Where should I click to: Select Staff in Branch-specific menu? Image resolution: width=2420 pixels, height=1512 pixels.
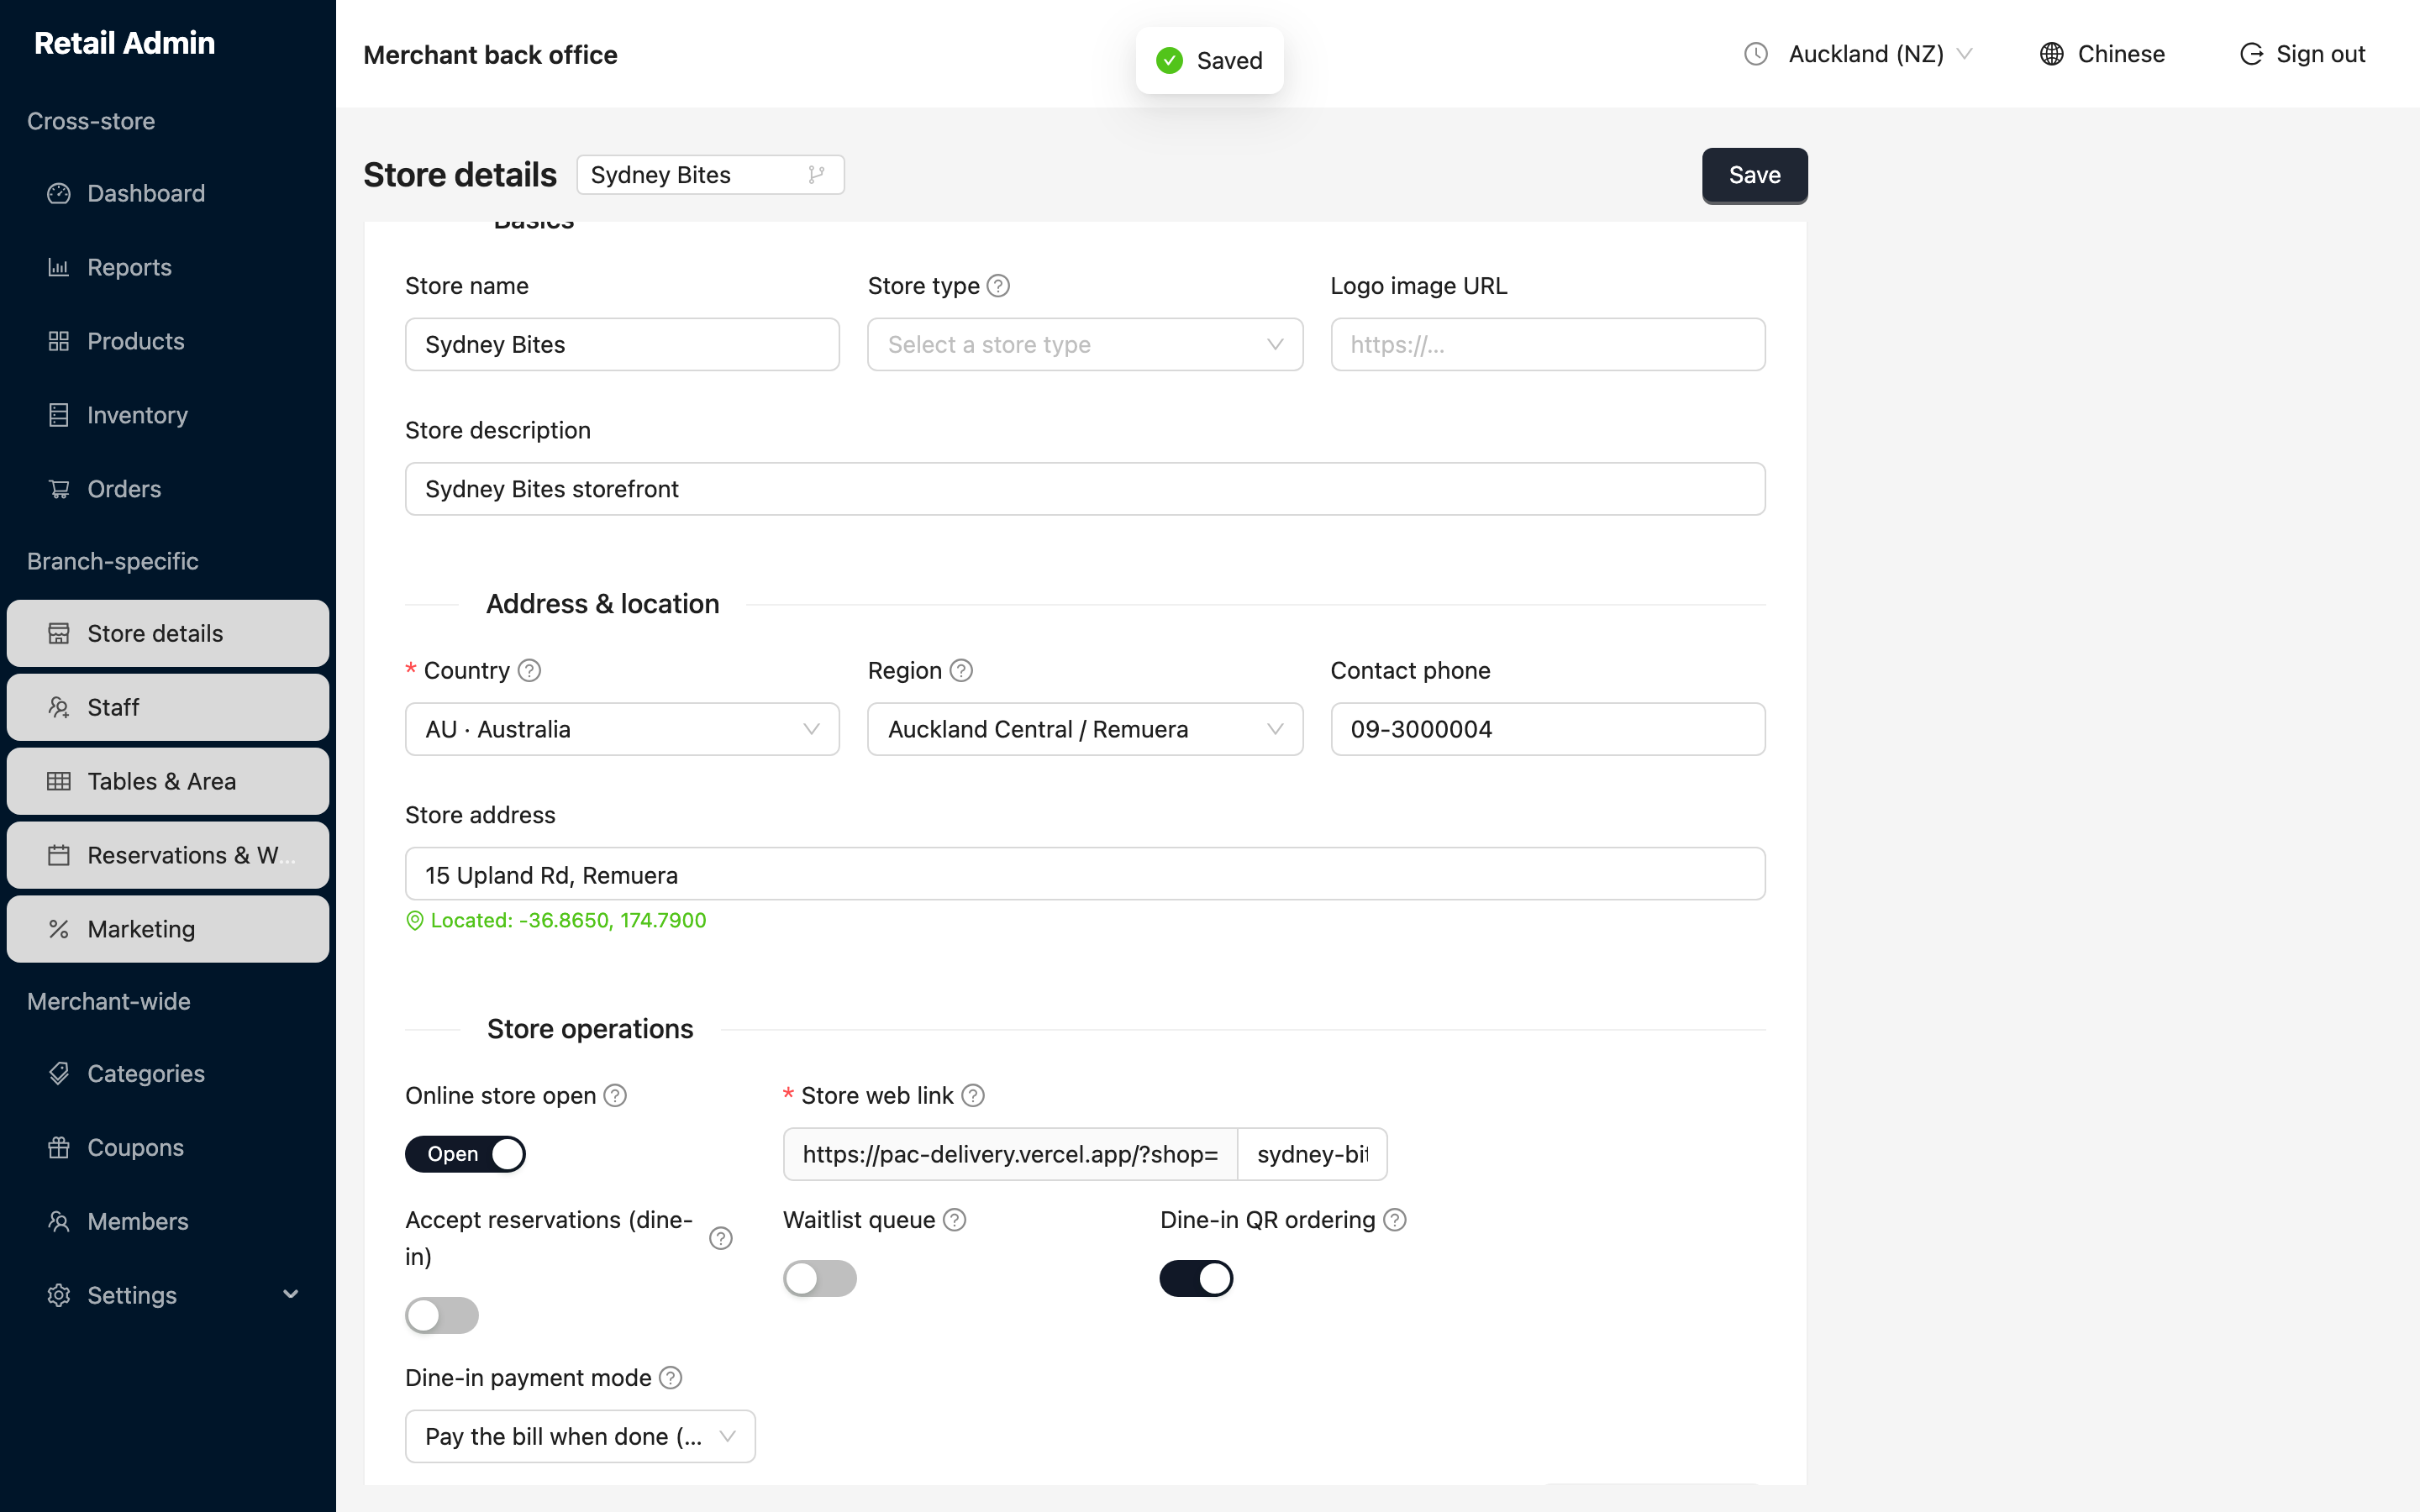(x=168, y=707)
